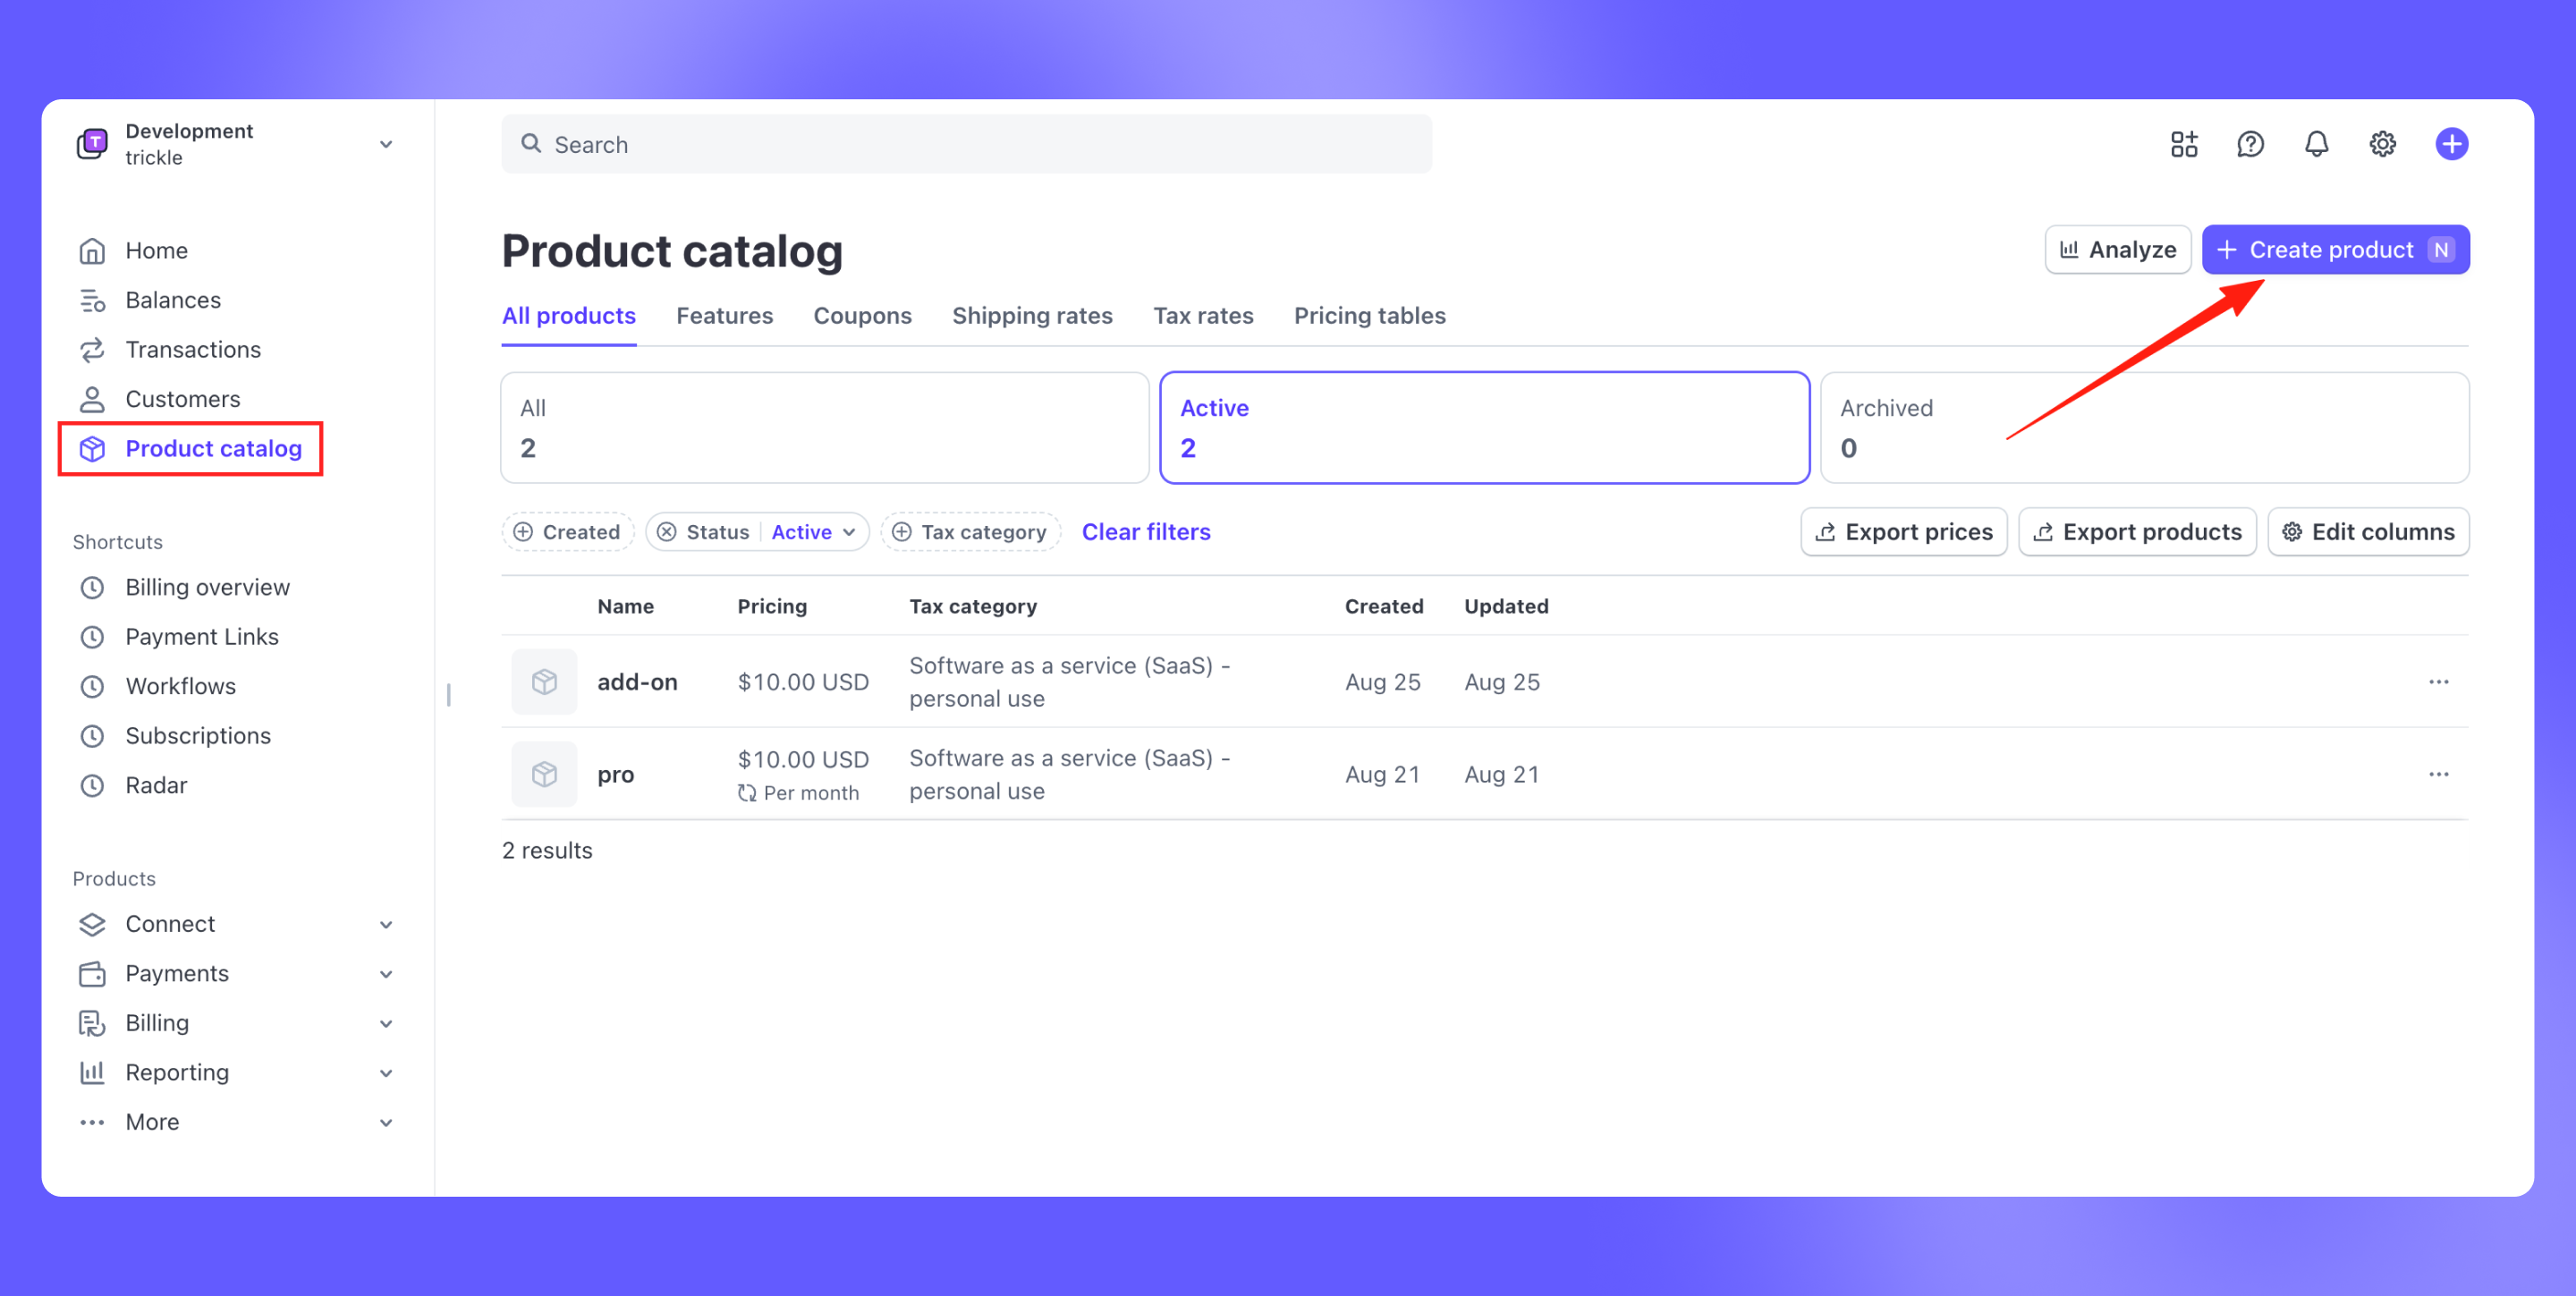This screenshot has width=2576, height=1296.
Task: Click the Search input field
Action: [966, 144]
